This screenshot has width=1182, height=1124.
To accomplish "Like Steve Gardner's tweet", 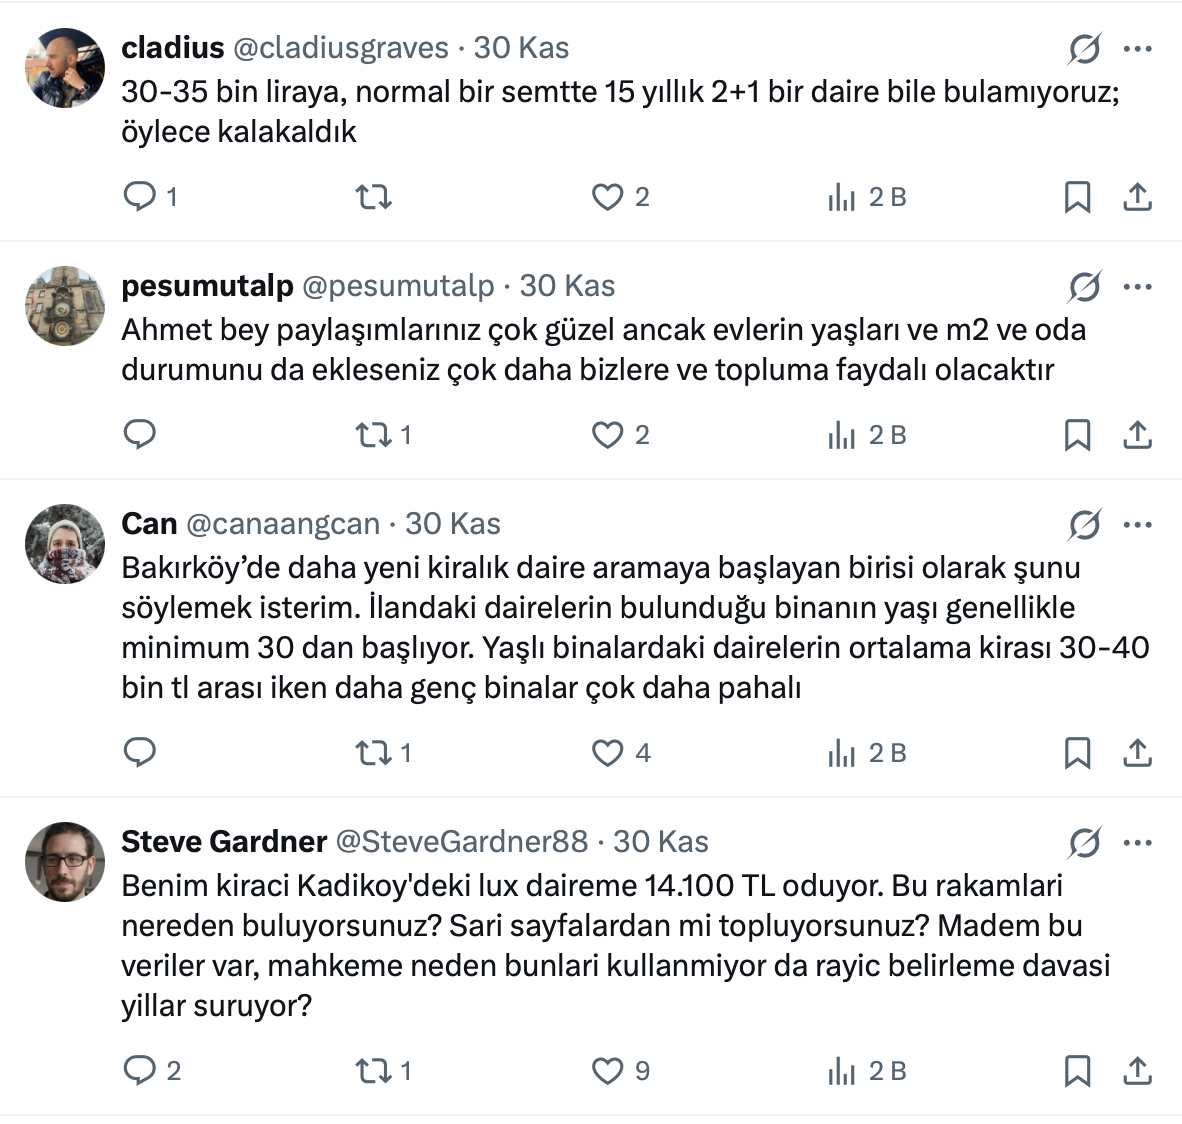I will coord(607,1071).
